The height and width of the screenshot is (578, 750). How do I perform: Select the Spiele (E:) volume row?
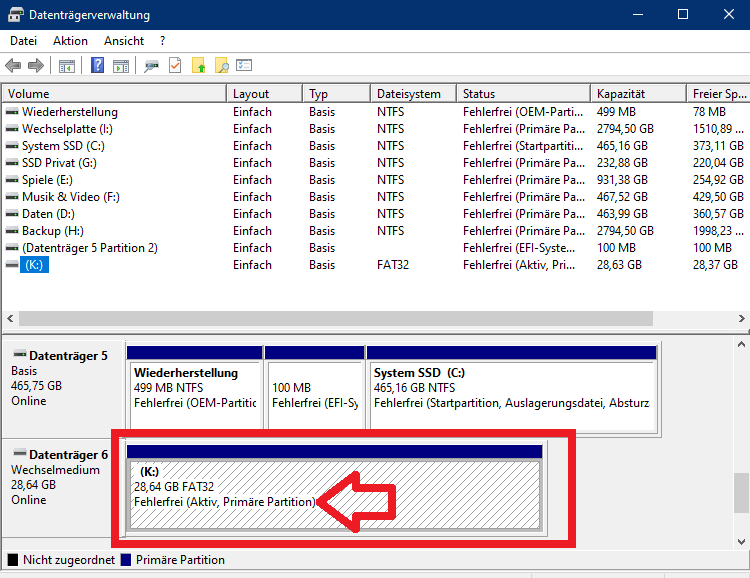(375, 180)
